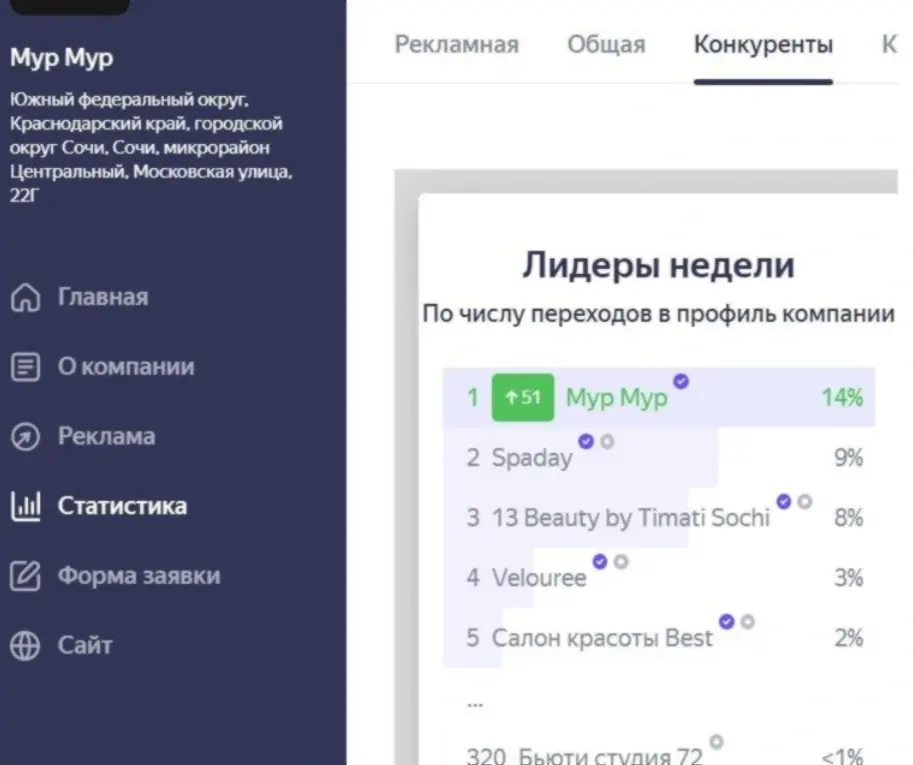The image size is (913, 765).
Task: Click the 3% value for Velouree
Action: 848,578
